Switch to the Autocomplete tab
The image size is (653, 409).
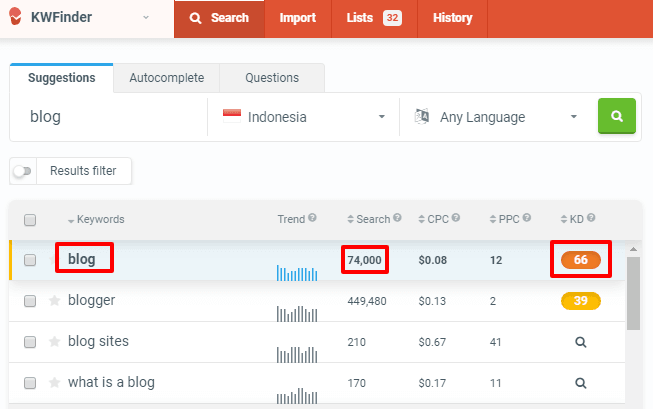166,78
